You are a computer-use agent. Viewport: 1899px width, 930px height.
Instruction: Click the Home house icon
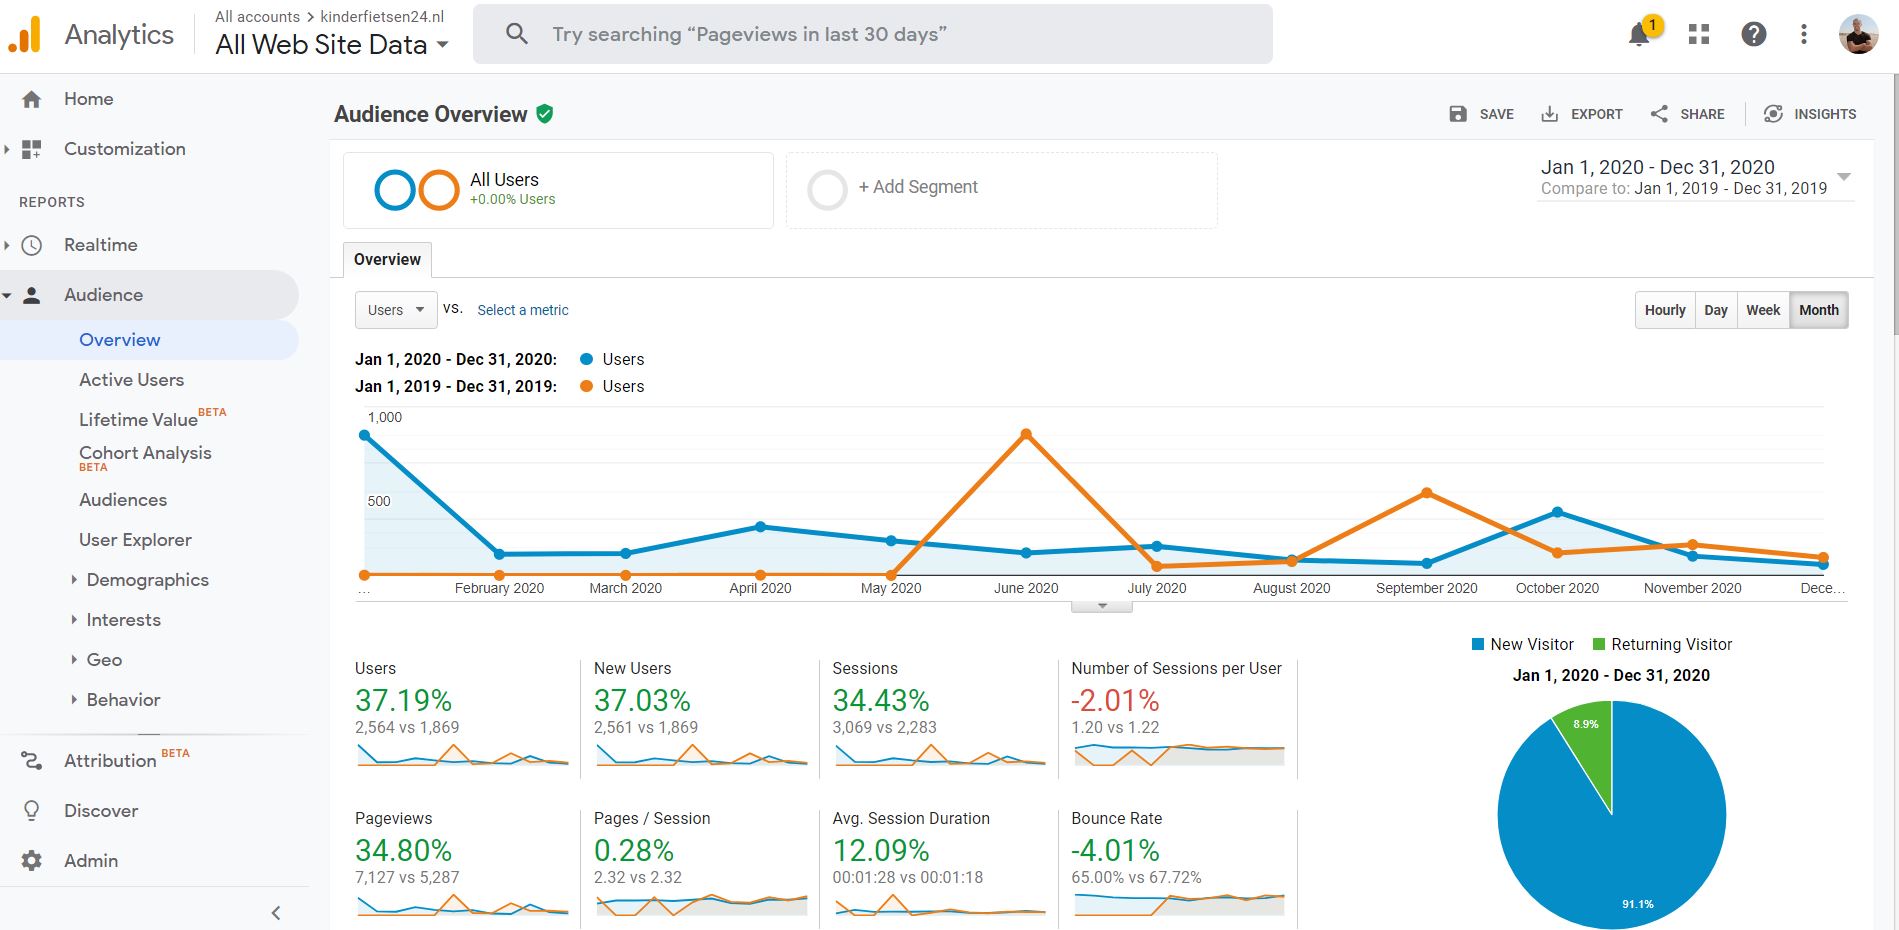point(32,99)
